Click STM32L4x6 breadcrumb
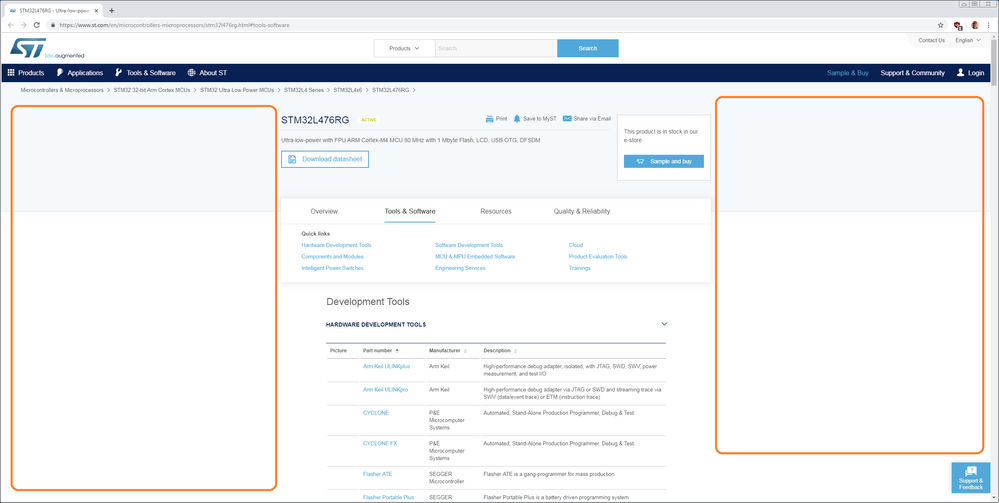 pyautogui.click(x=348, y=91)
